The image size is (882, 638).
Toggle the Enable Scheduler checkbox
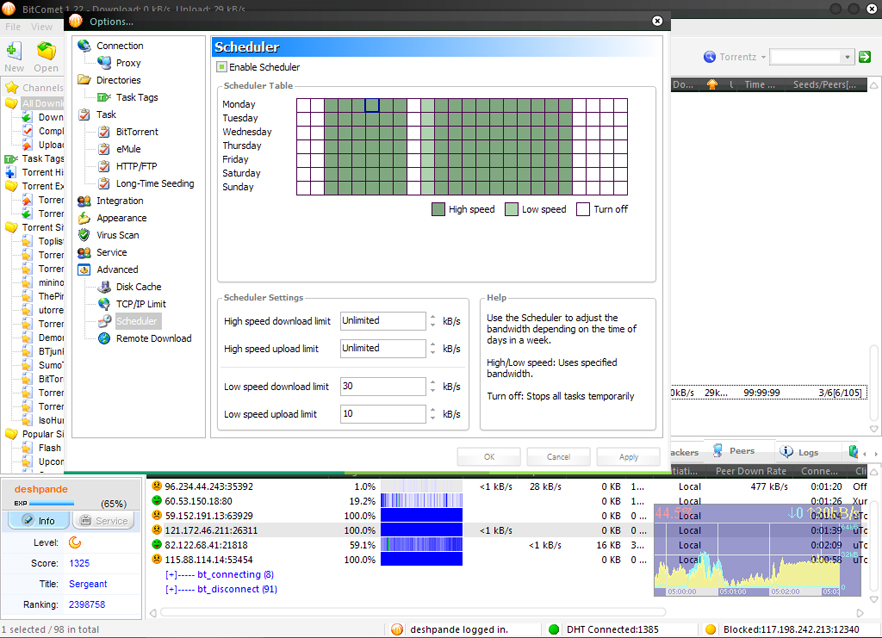pyautogui.click(x=222, y=67)
